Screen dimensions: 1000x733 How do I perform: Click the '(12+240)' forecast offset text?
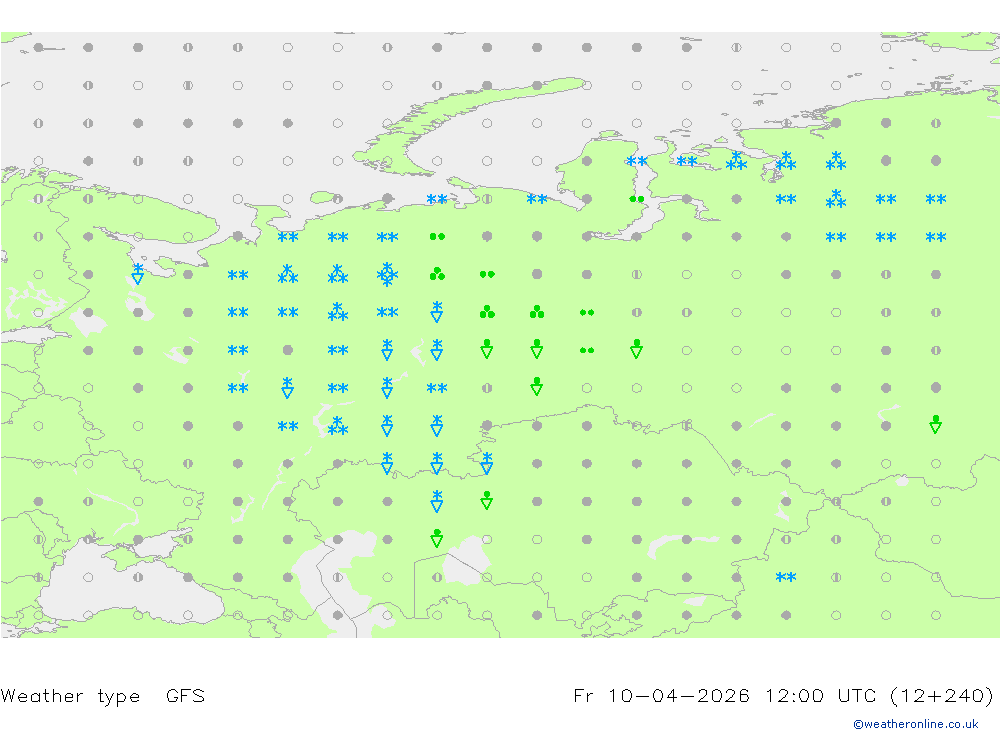click(x=941, y=695)
